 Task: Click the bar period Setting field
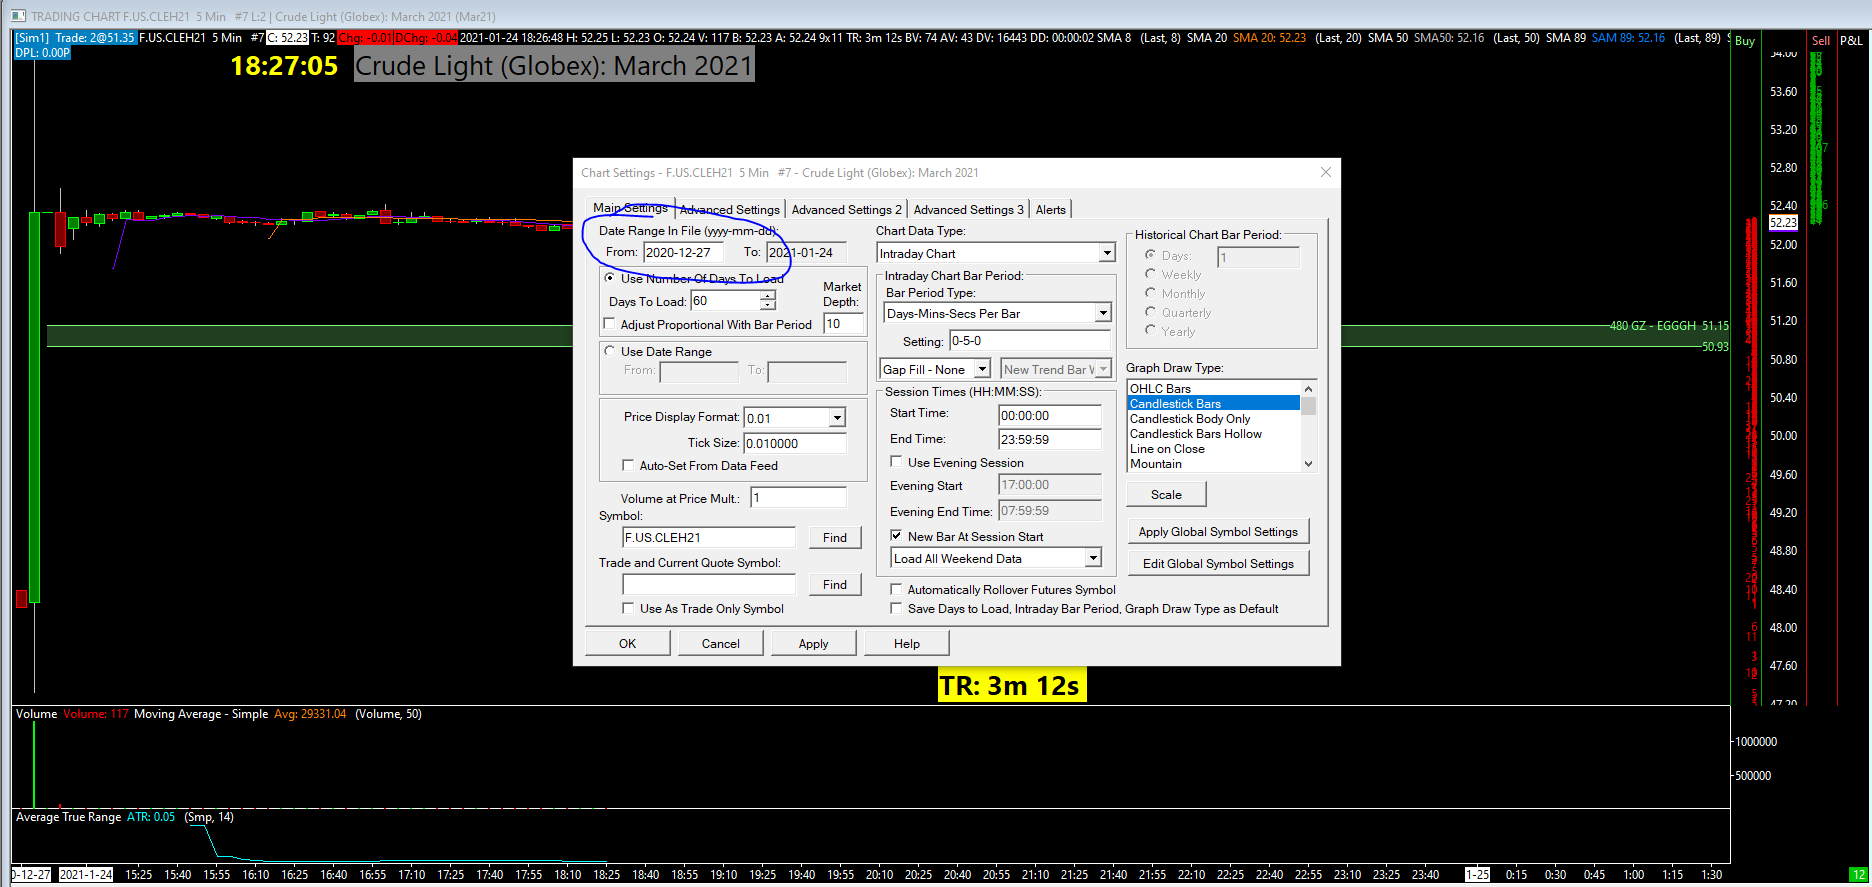click(x=1030, y=341)
